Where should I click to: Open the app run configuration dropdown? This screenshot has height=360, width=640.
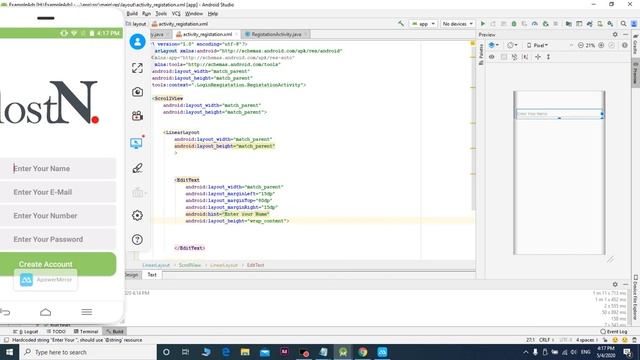(x=423, y=24)
